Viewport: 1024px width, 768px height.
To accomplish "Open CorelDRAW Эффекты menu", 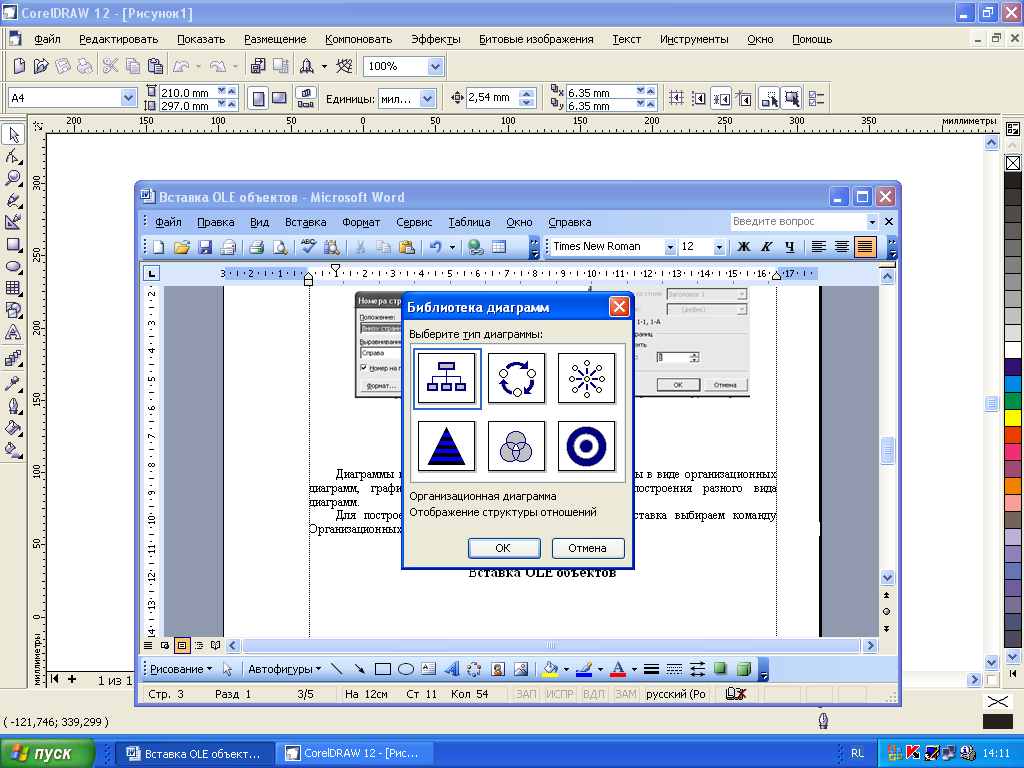I will tap(436, 39).
